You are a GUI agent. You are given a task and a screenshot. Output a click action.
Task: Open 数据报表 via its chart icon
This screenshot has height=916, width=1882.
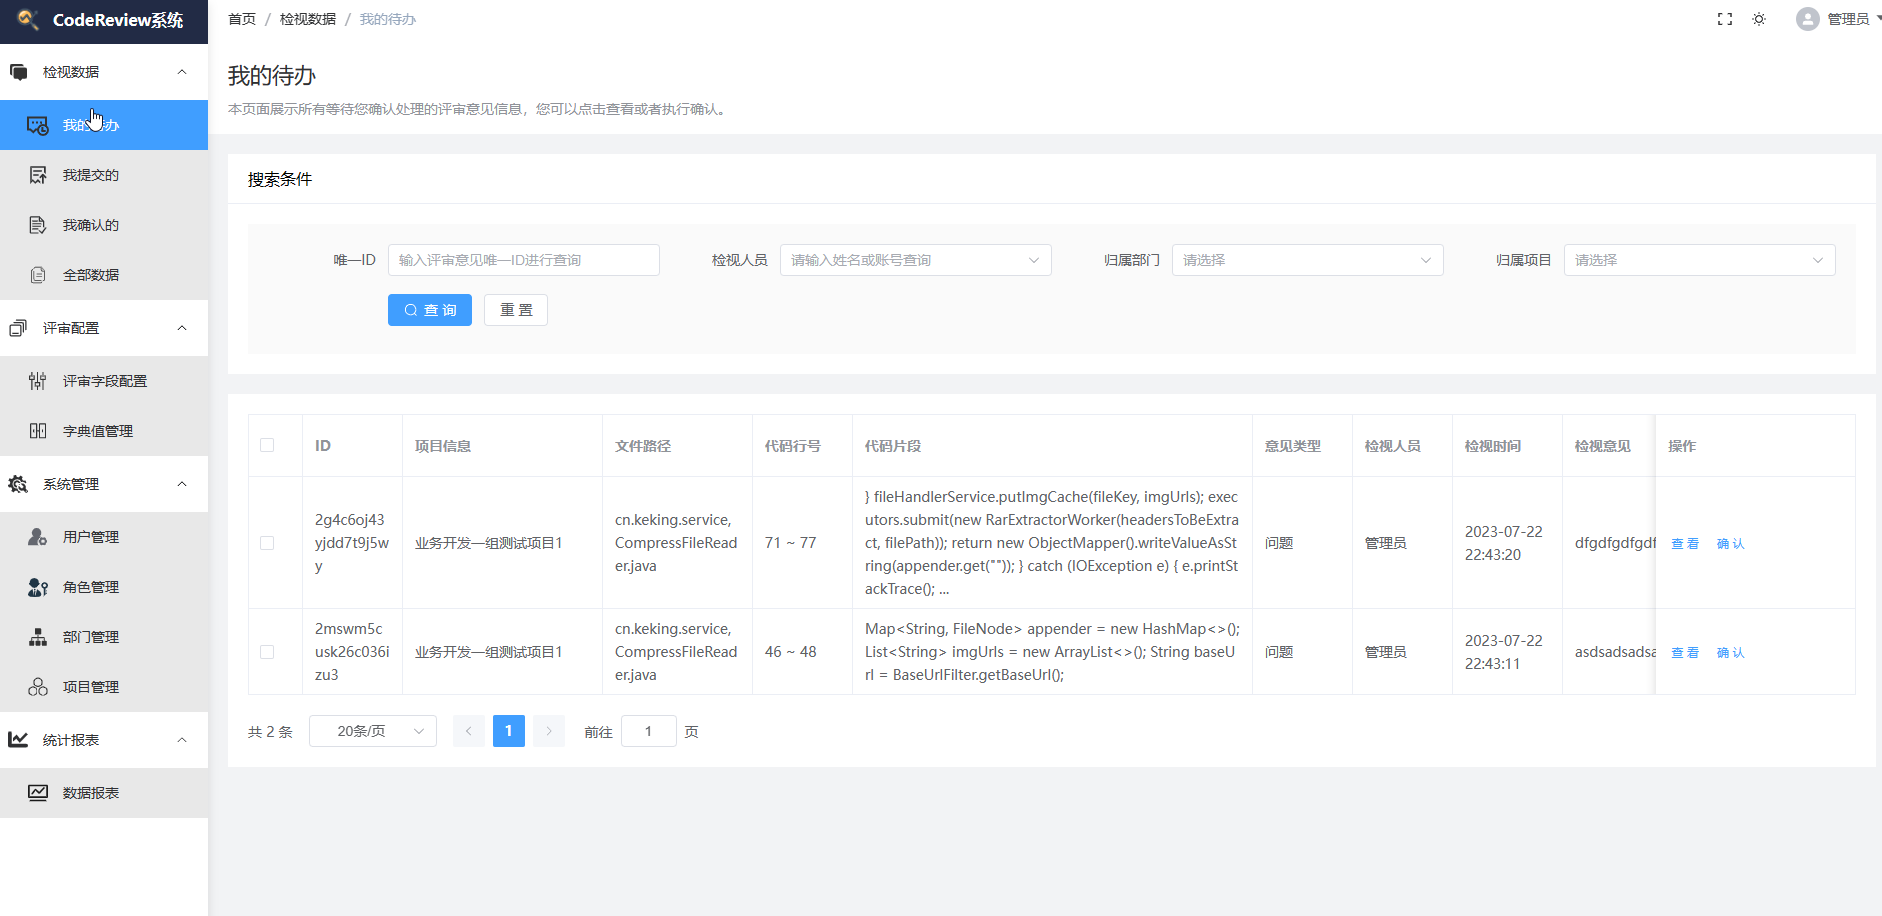(38, 793)
